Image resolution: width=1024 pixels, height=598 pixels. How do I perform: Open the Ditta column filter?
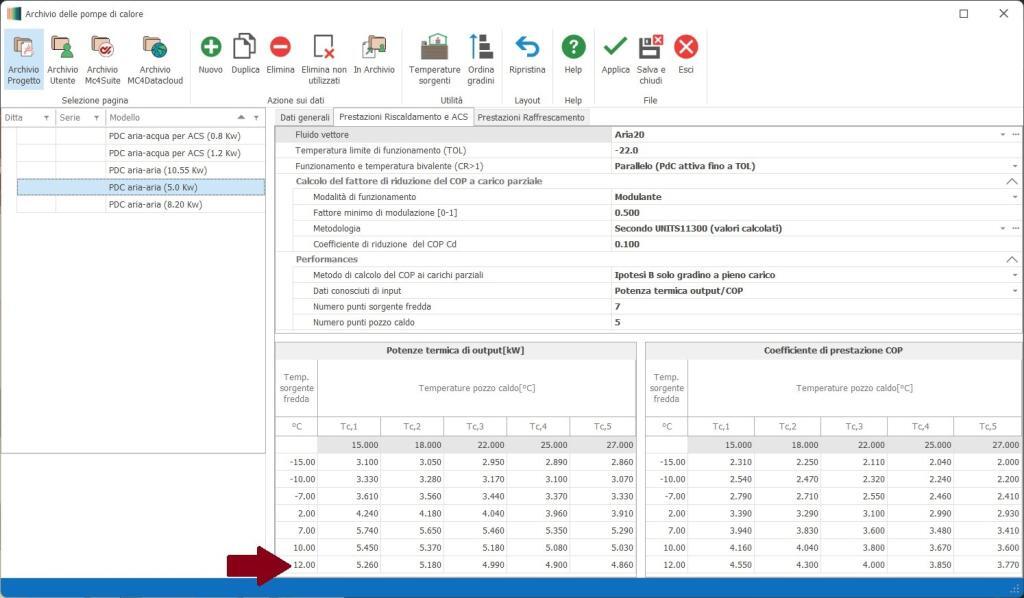pos(46,118)
